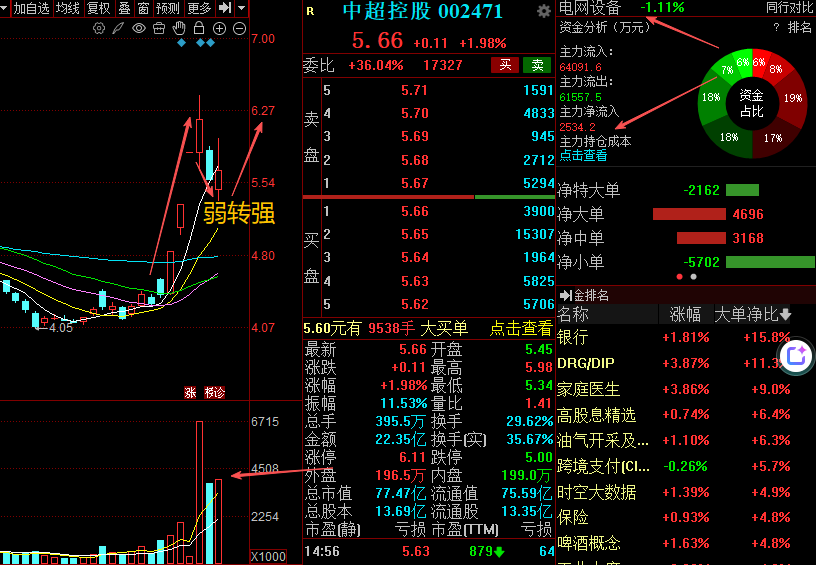Select the drawing pen tool

click(118, 29)
